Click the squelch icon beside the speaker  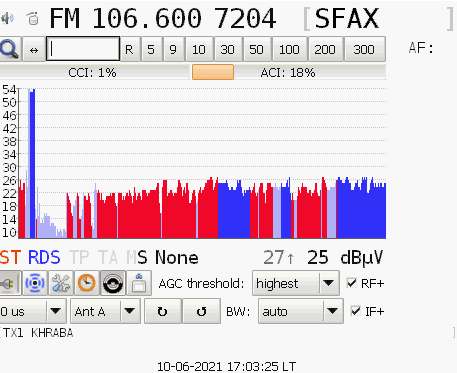coord(32,18)
